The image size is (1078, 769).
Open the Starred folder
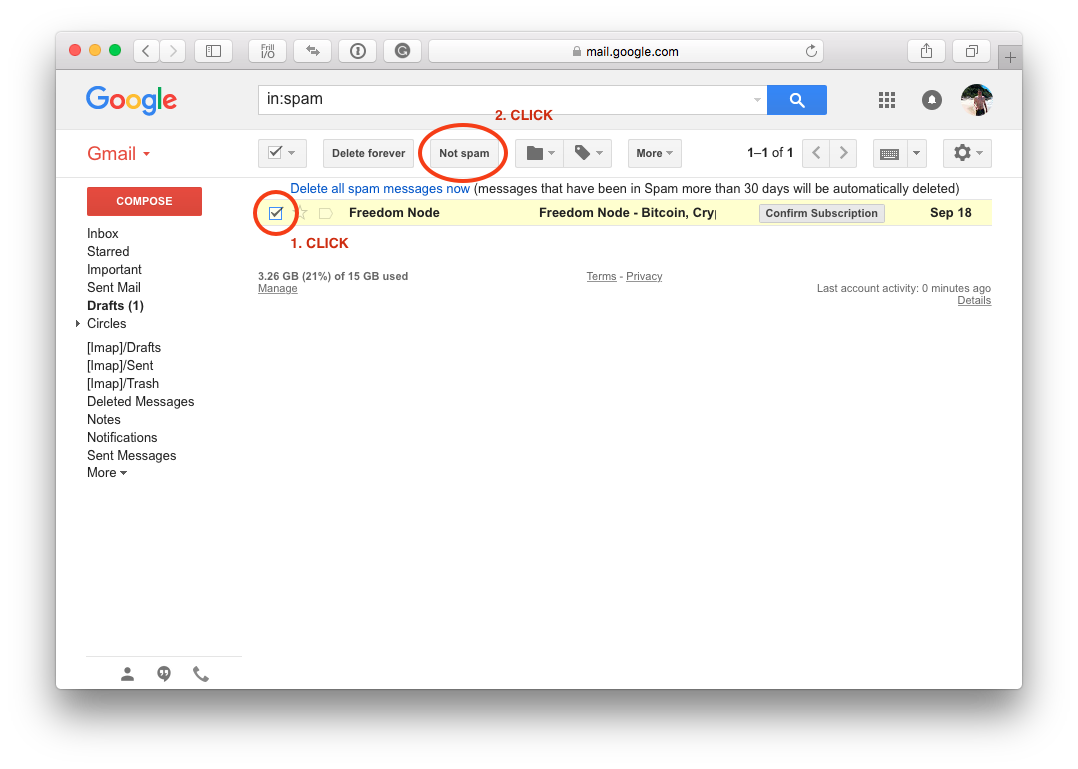108,252
